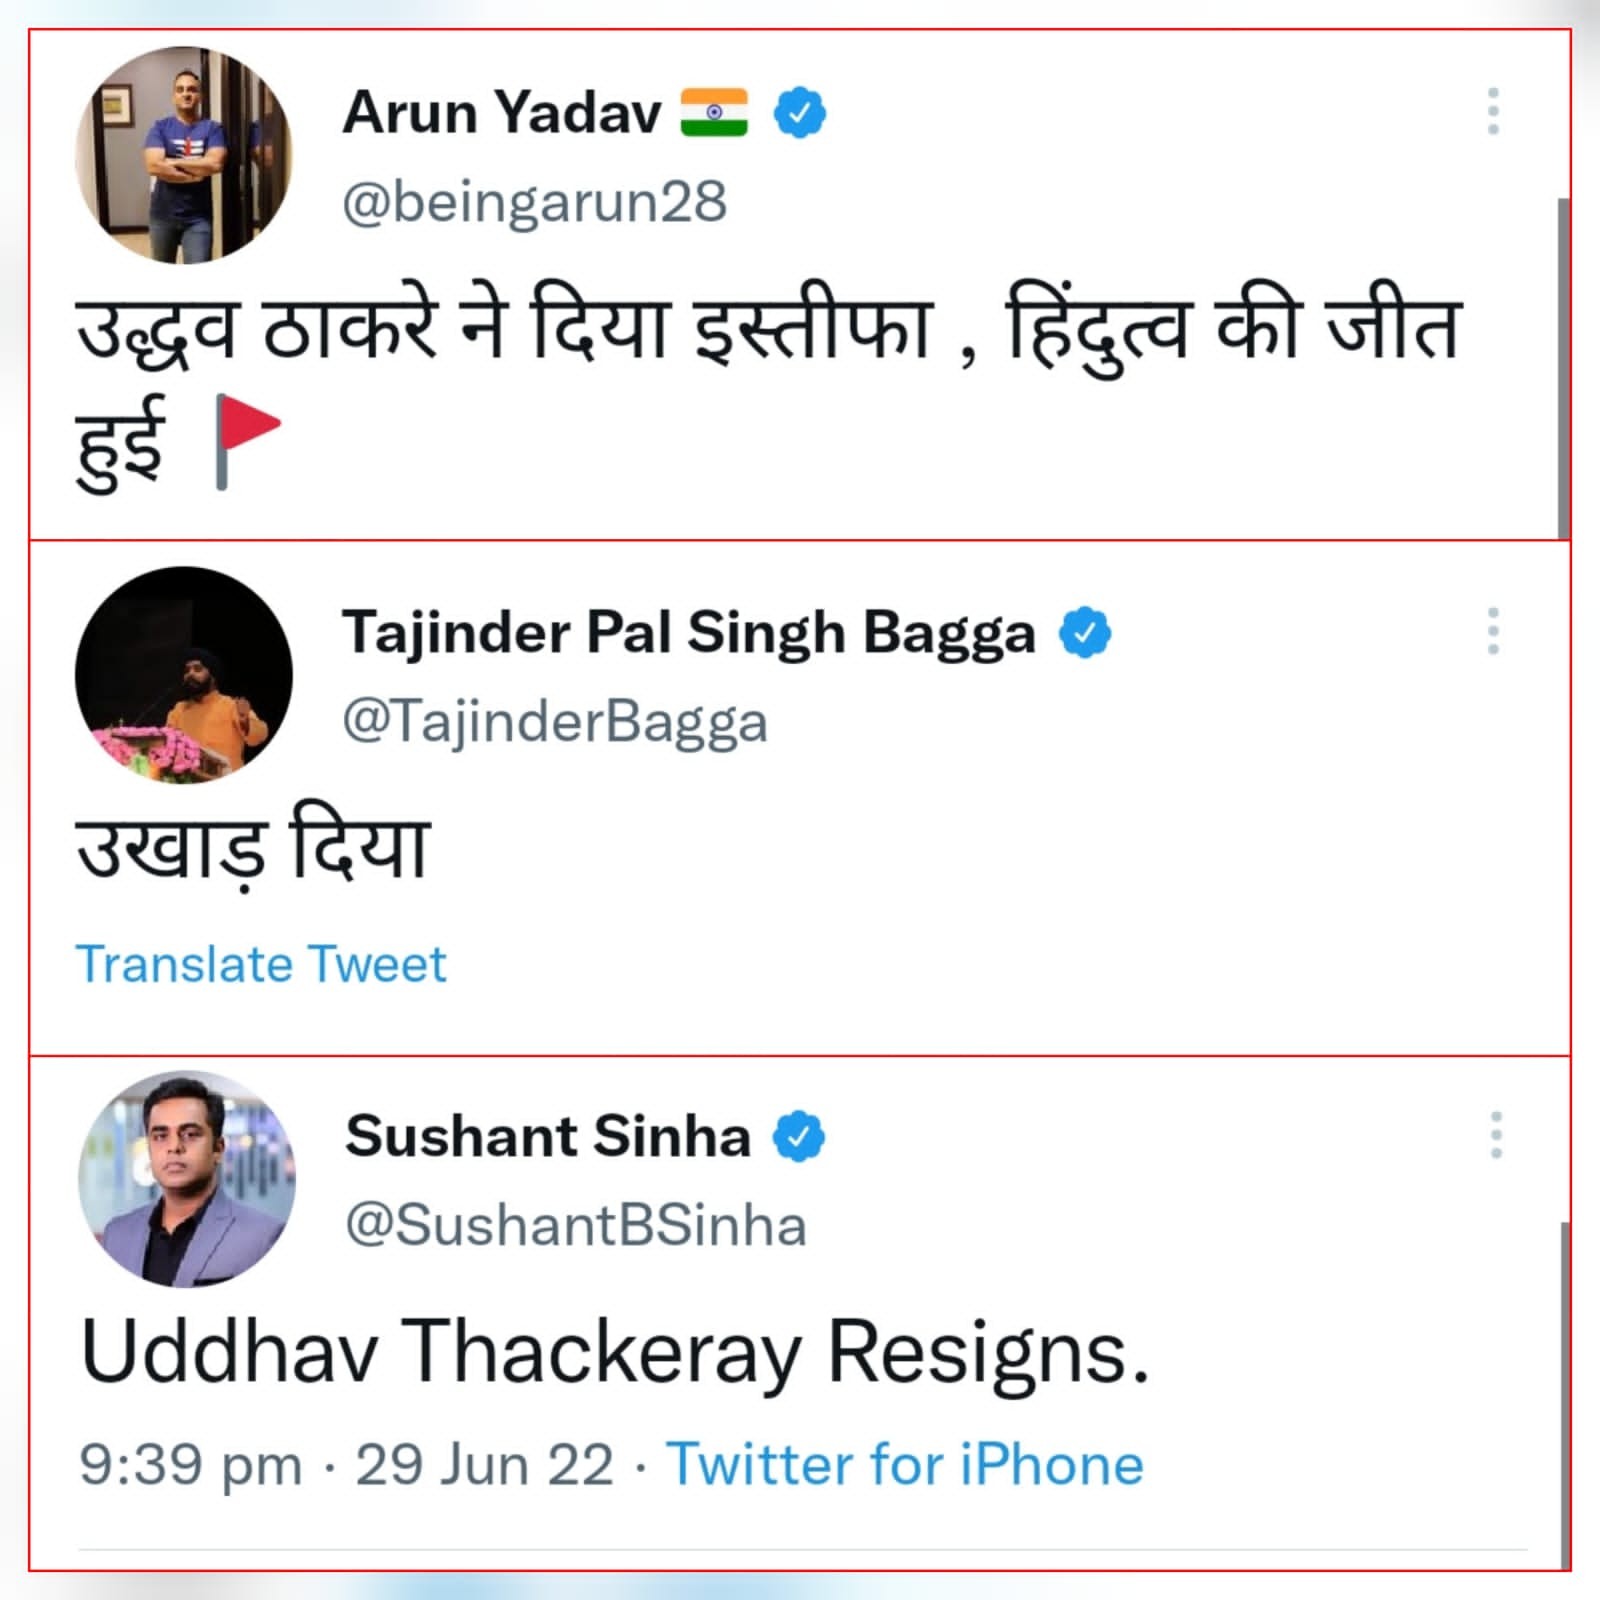The image size is (1600, 1600).
Task: Click the 9:39 pm 29 Jun 22 timestamp
Action: [x=346, y=1465]
